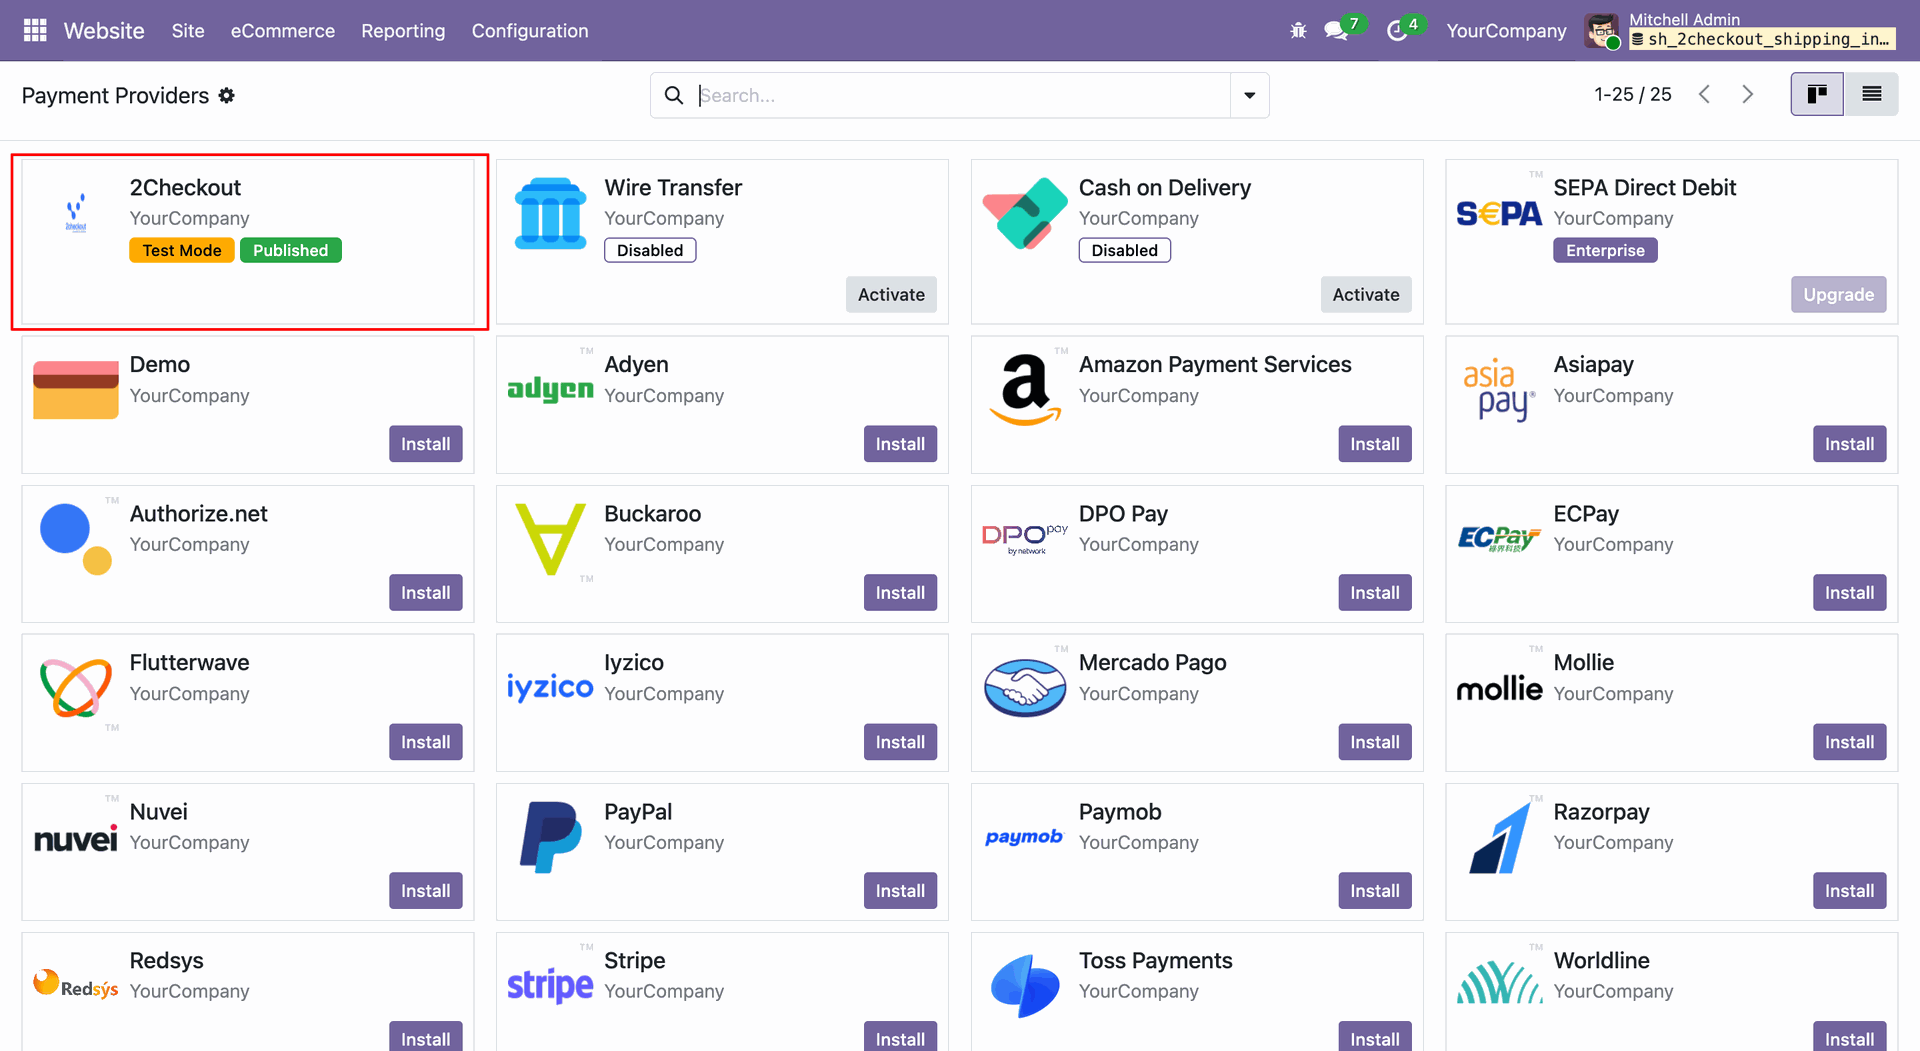The height and width of the screenshot is (1051, 1920).
Task: Click the search magnifier icon
Action: pyautogui.click(x=674, y=95)
